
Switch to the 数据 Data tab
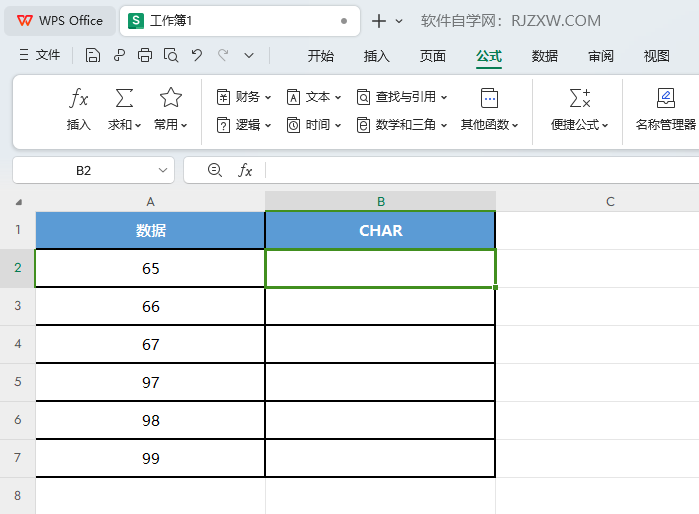click(x=544, y=56)
